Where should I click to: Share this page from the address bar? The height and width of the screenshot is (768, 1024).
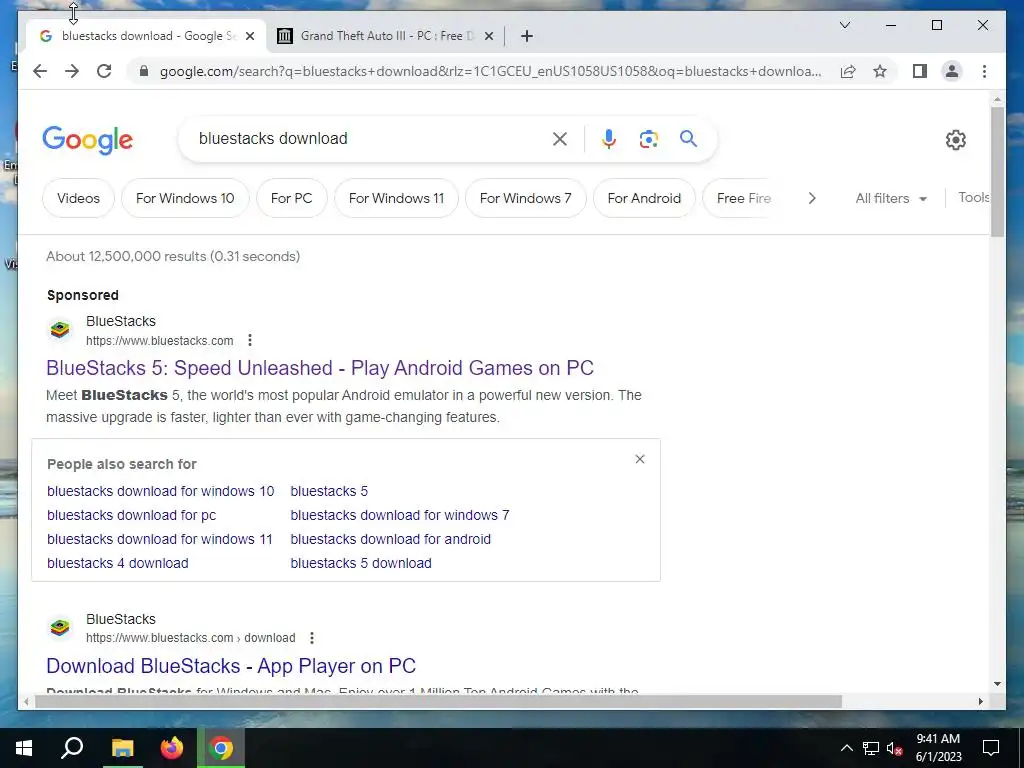(848, 71)
